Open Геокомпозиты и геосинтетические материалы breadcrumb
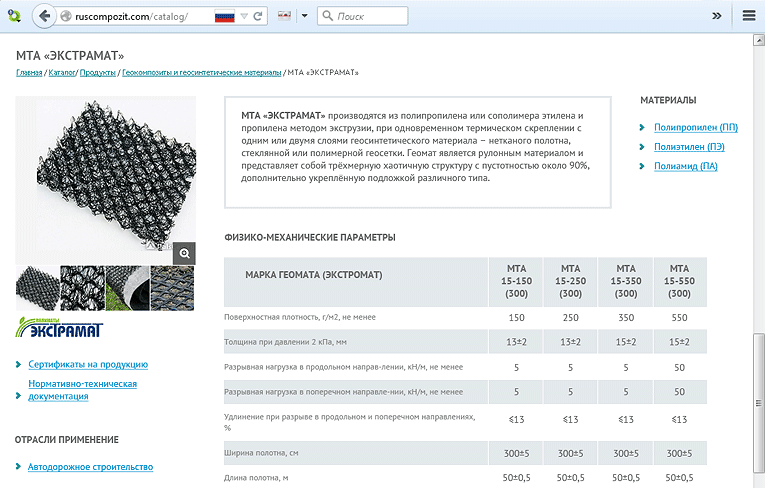The width and height of the screenshot is (765, 488). tap(201, 73)
